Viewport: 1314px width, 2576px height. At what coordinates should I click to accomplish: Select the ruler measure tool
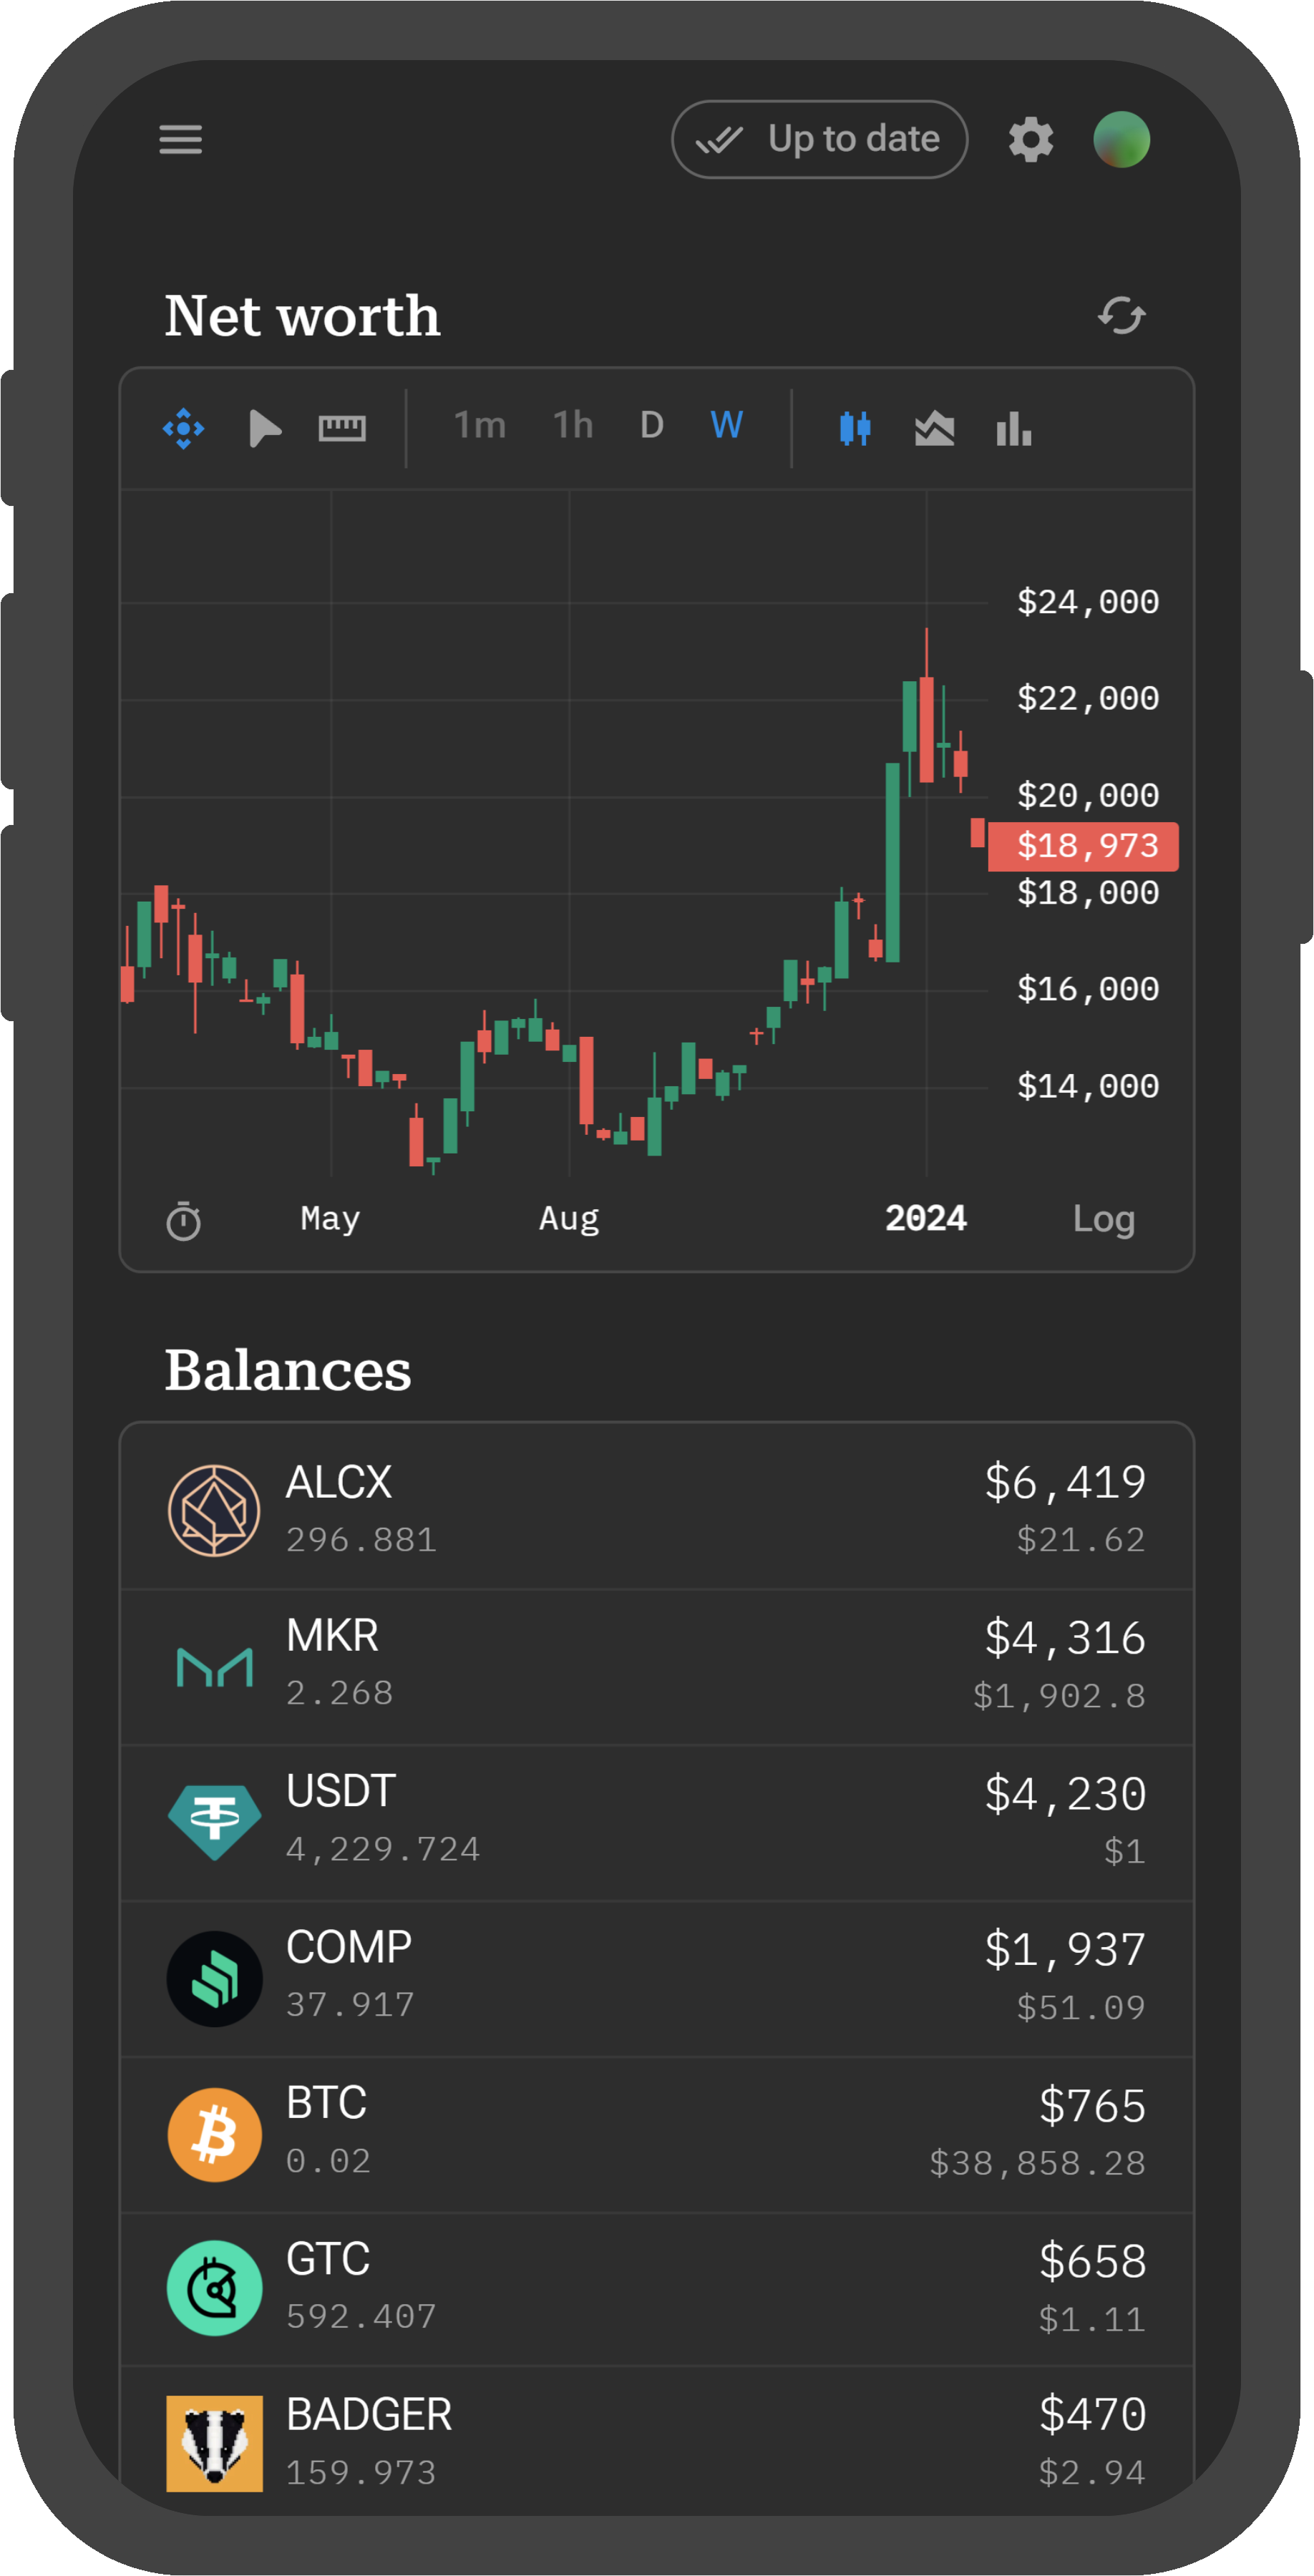click(x=342, y=428)
